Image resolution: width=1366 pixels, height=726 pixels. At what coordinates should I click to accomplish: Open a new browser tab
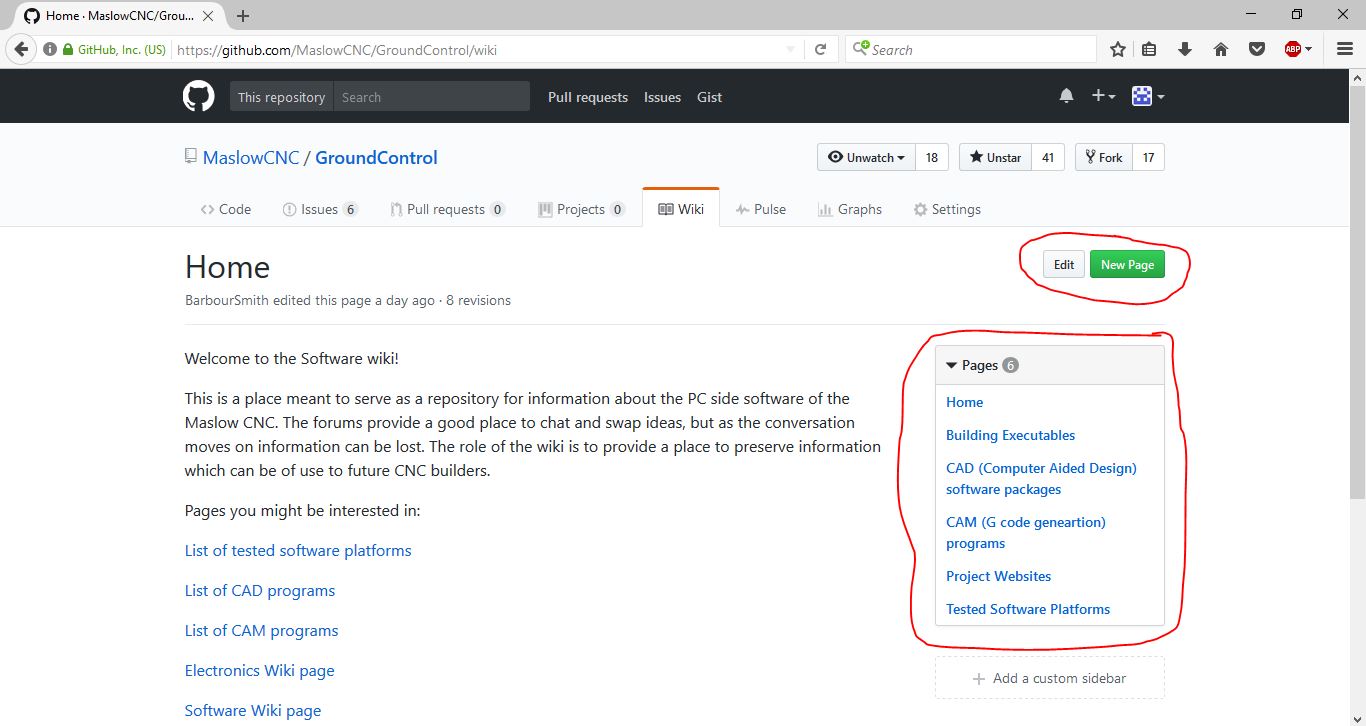pos(243,16)
